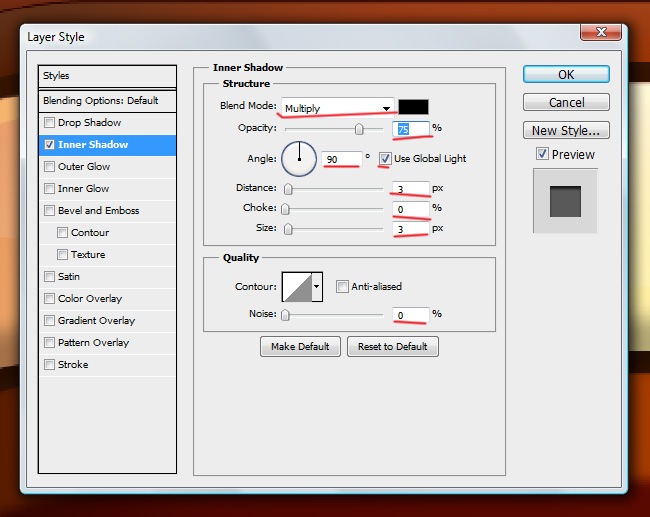
Task: Click Reset to Default
Action: (x=392, y=346)
